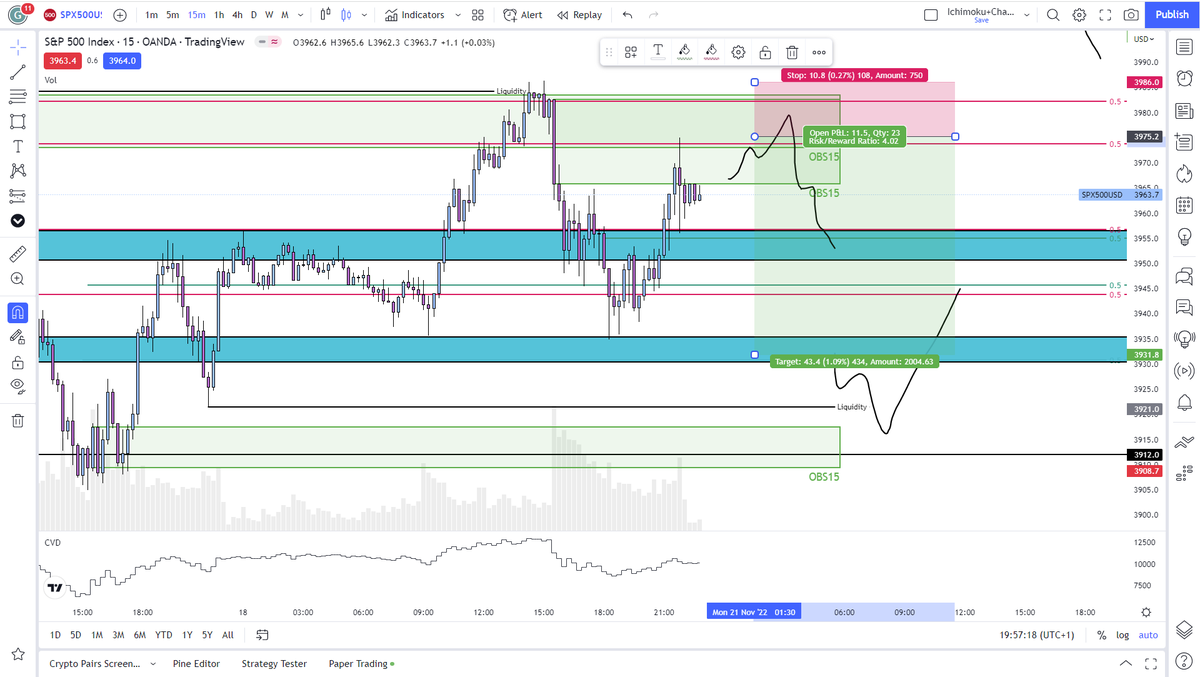Toggle auto scale
Screen dimensions: 1200x677
tap(1148, 635)
